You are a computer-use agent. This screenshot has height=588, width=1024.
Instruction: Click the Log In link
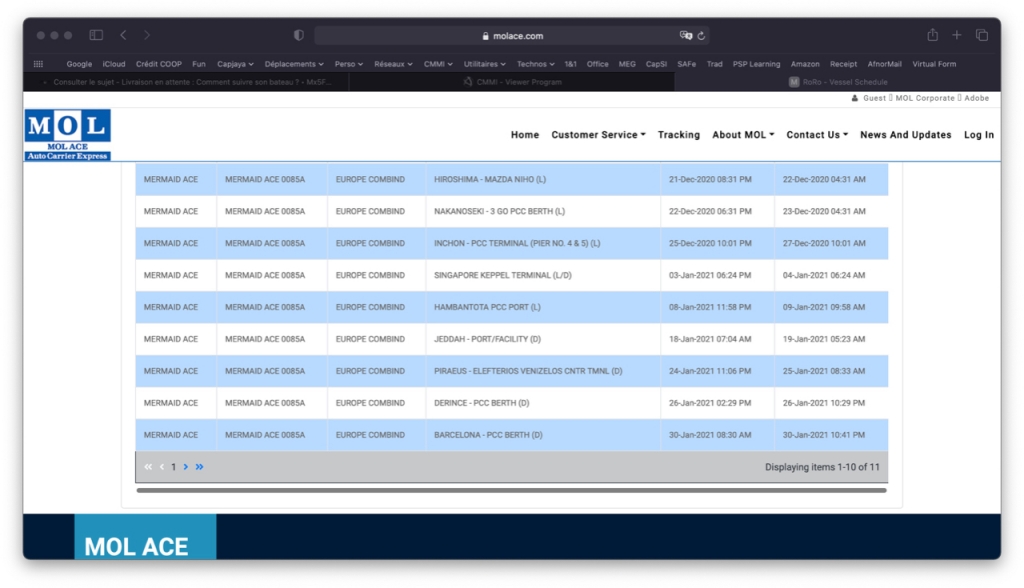click(979, 135)
